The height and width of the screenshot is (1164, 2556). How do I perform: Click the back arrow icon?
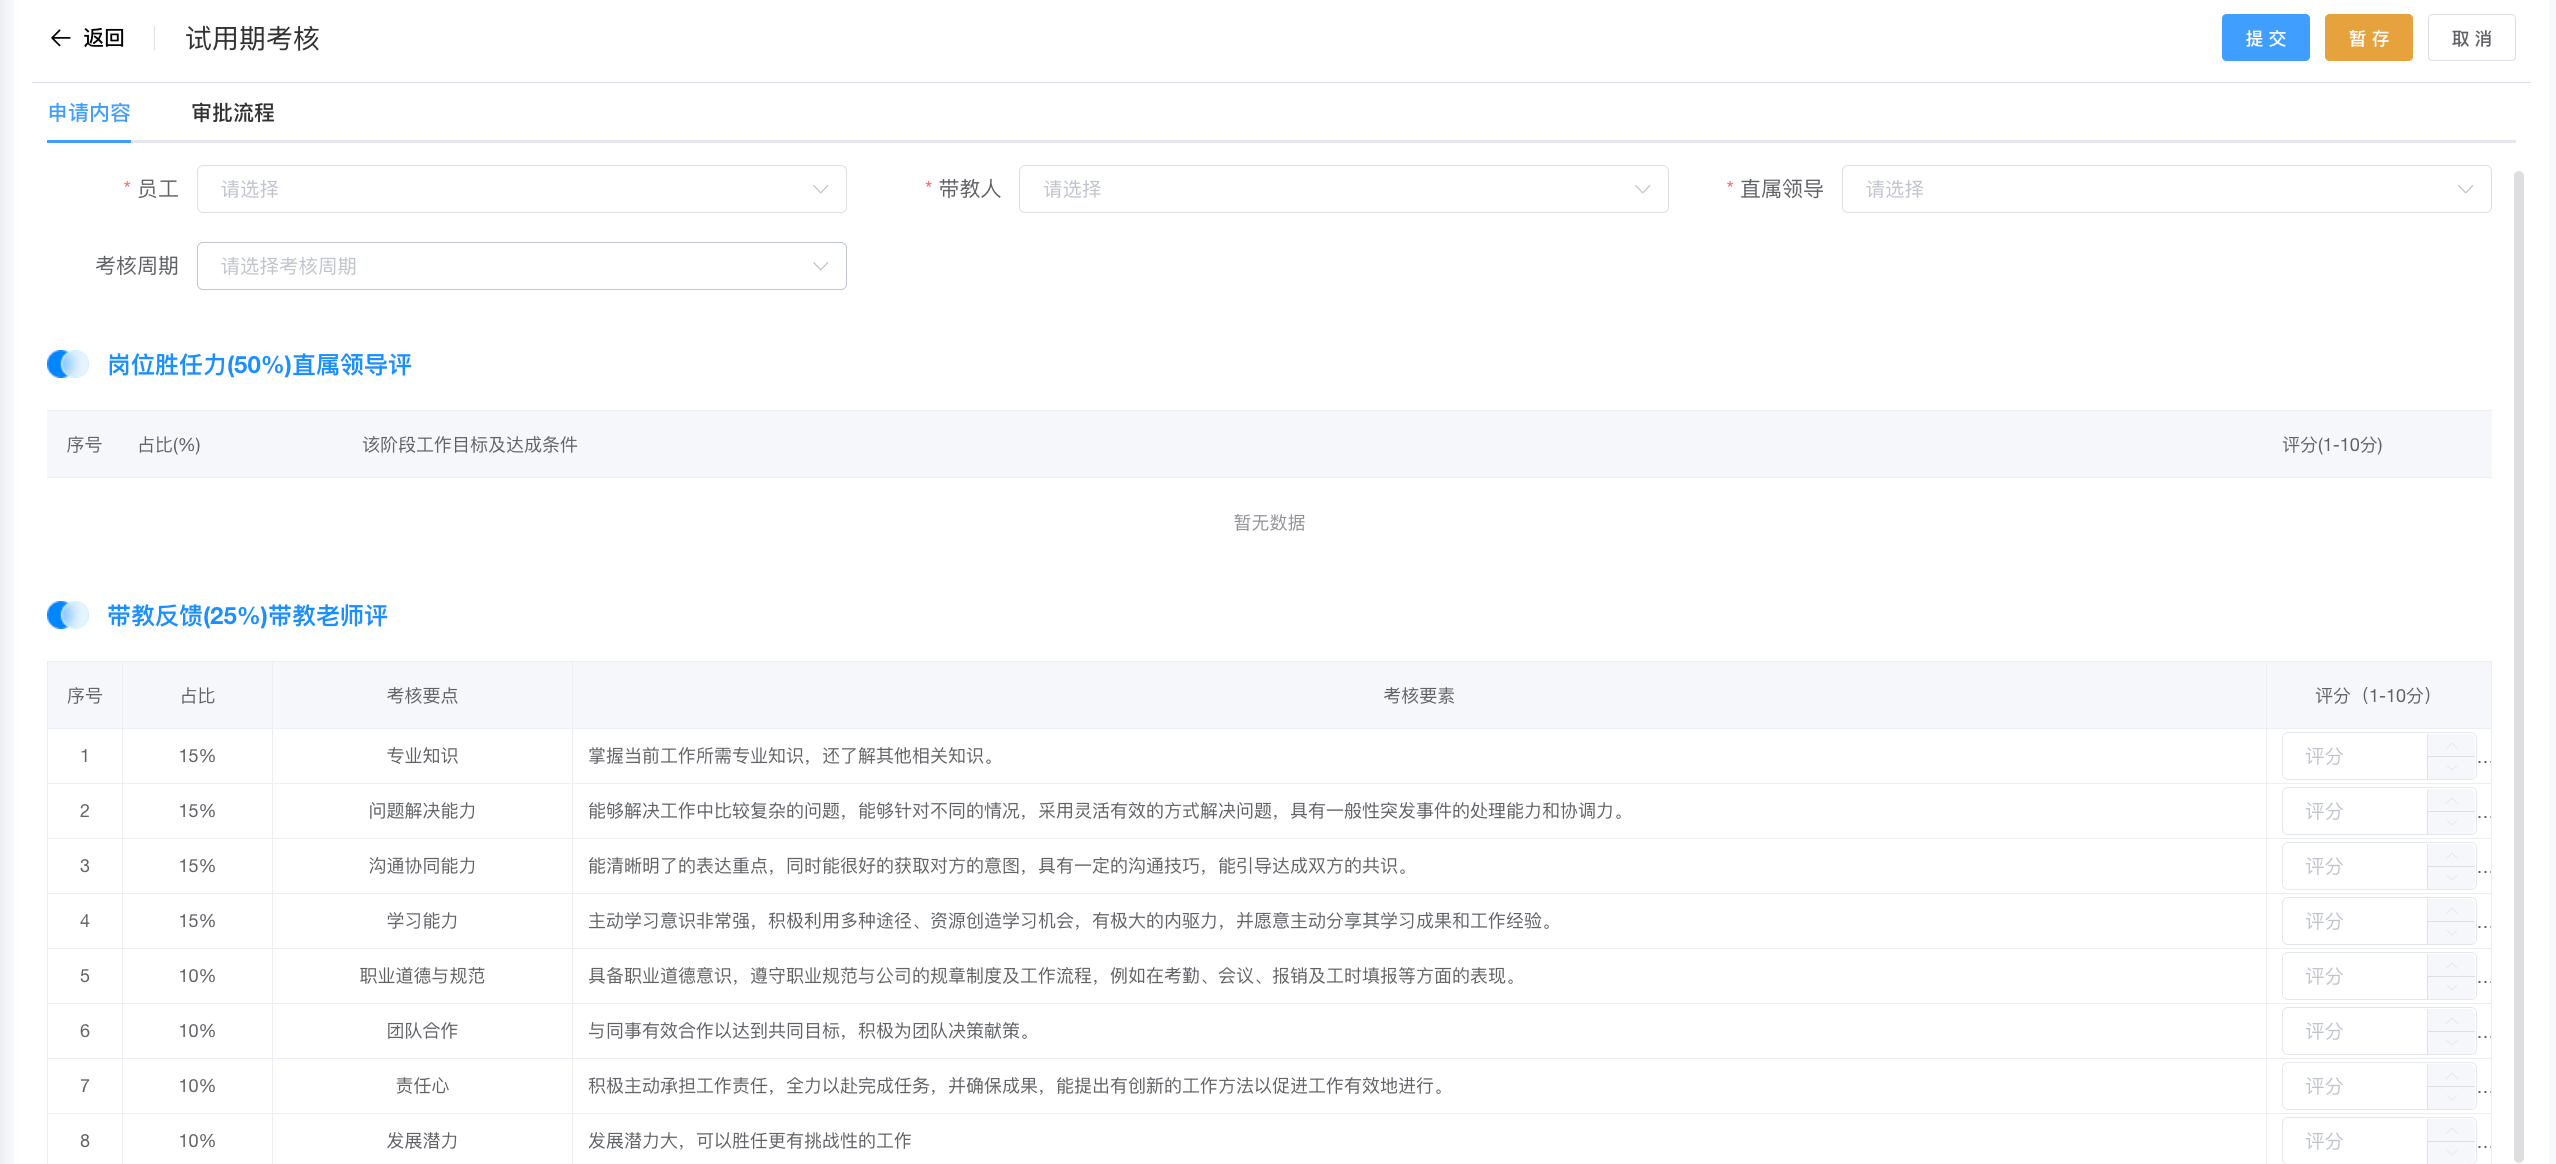[60, 38]
